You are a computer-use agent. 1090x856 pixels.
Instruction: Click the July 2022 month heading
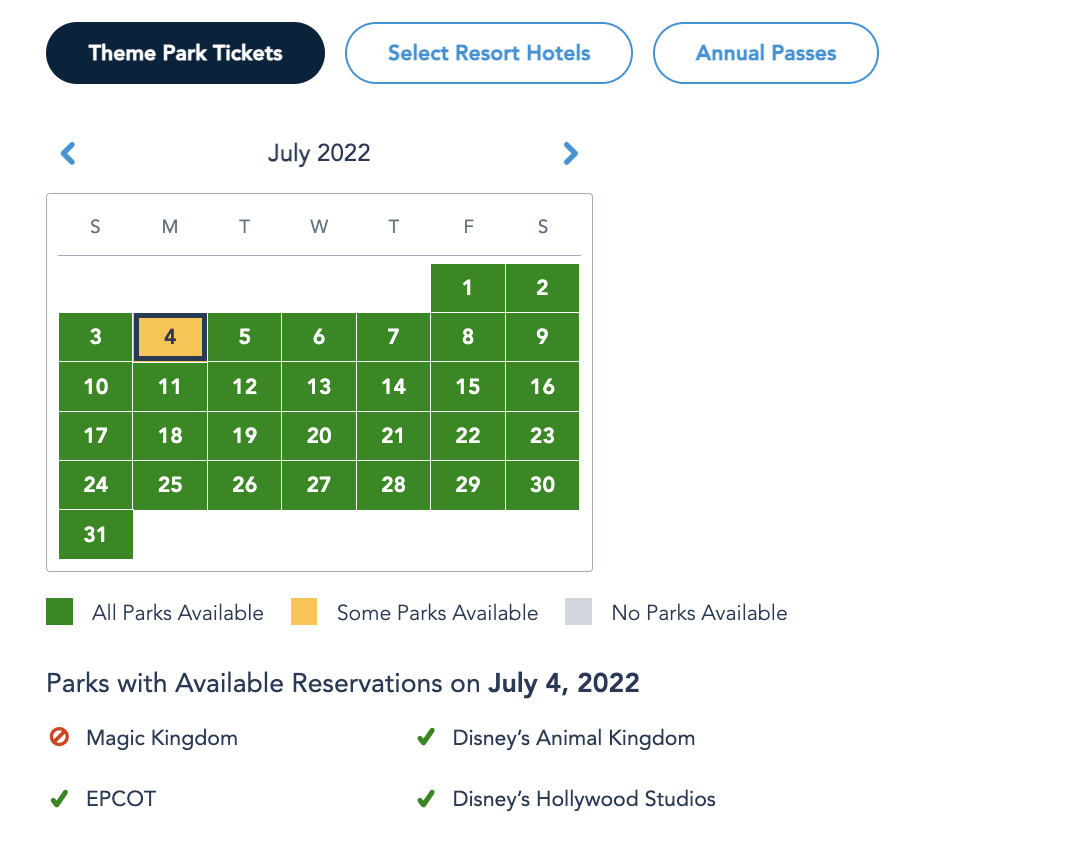[x=319, y=153]
